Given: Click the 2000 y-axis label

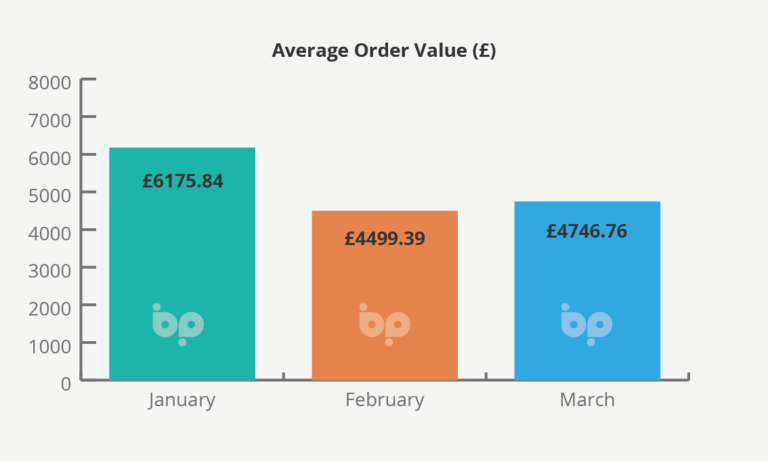Looking at the screenshot, I should click(x=50, y=306).
